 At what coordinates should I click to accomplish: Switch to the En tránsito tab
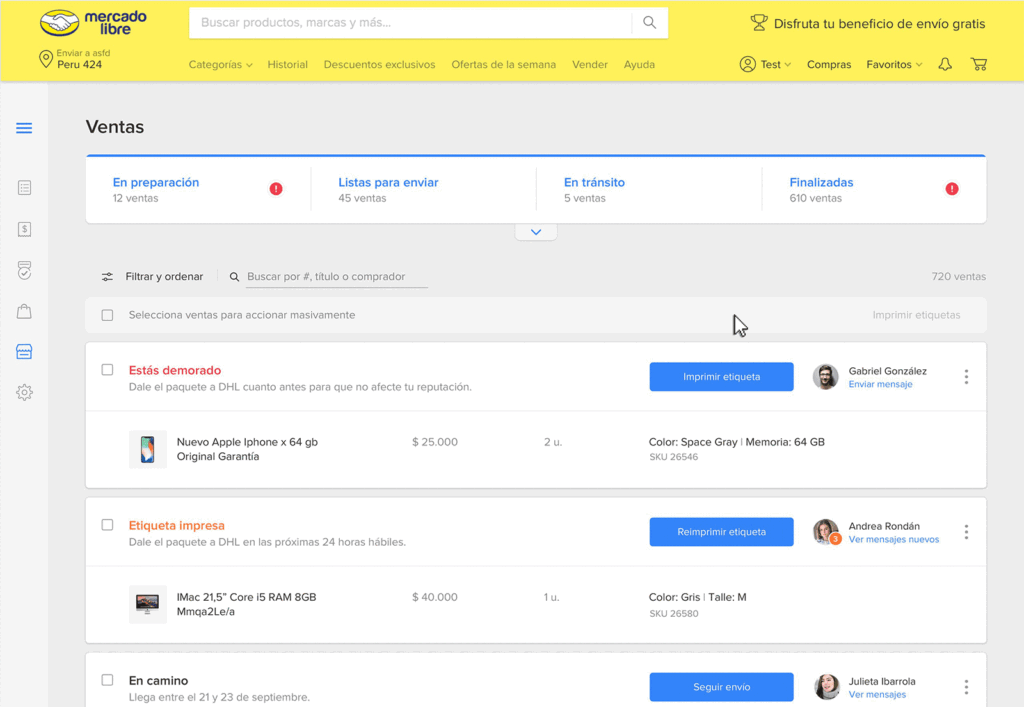594,183
